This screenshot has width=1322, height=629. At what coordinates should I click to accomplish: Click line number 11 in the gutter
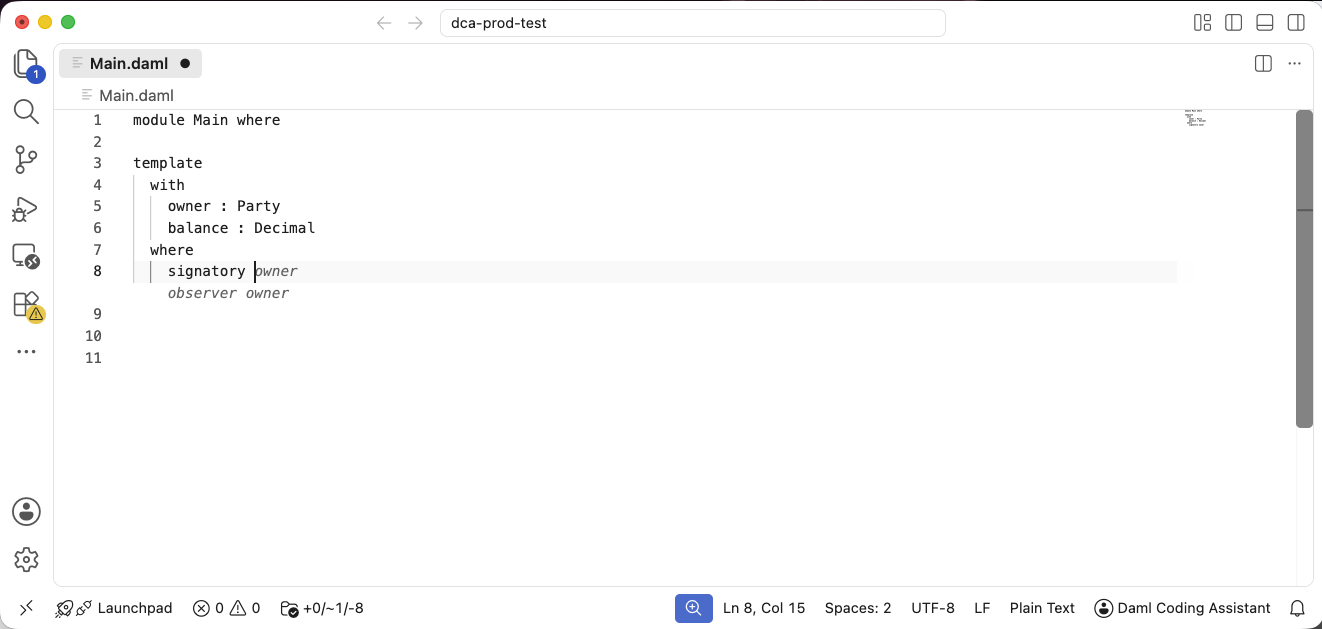(x=93, y=358)
